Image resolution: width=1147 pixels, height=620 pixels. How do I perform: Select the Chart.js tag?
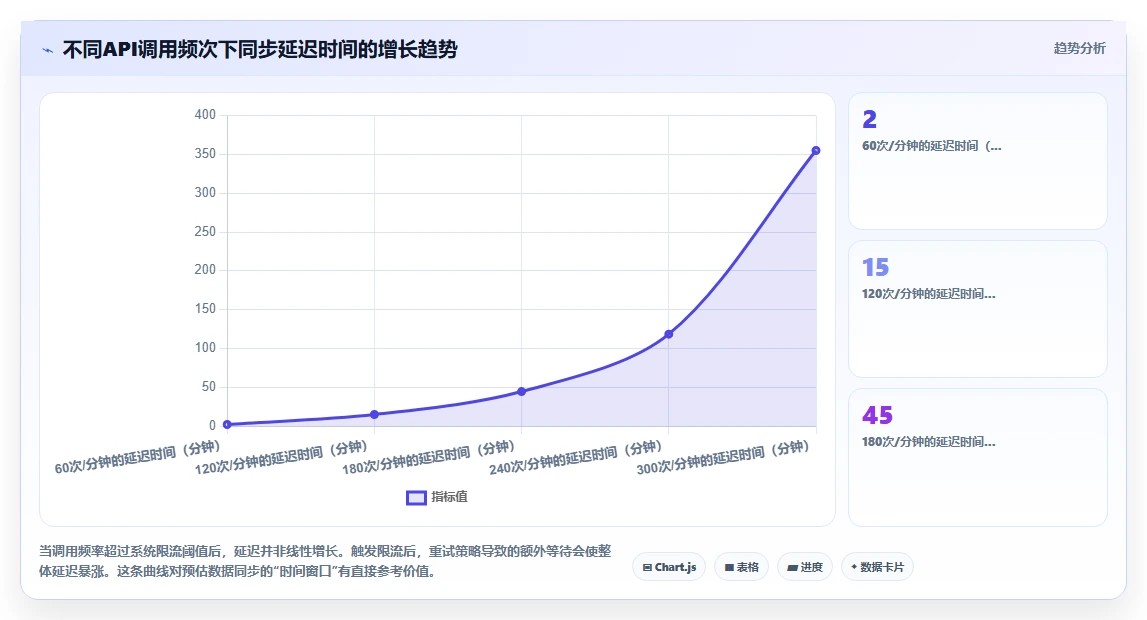pos(669,567)
